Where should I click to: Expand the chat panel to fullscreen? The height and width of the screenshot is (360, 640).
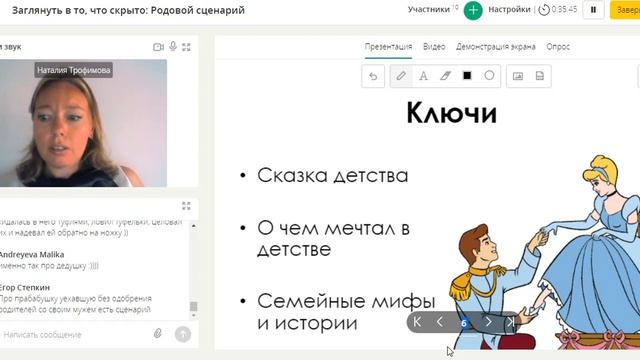(x=187, y=206)
